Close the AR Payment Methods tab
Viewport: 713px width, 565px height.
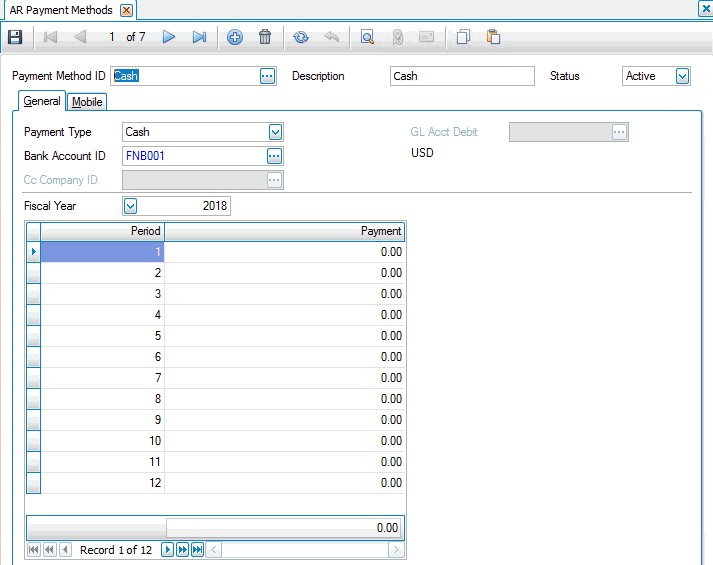click(126, 10)
